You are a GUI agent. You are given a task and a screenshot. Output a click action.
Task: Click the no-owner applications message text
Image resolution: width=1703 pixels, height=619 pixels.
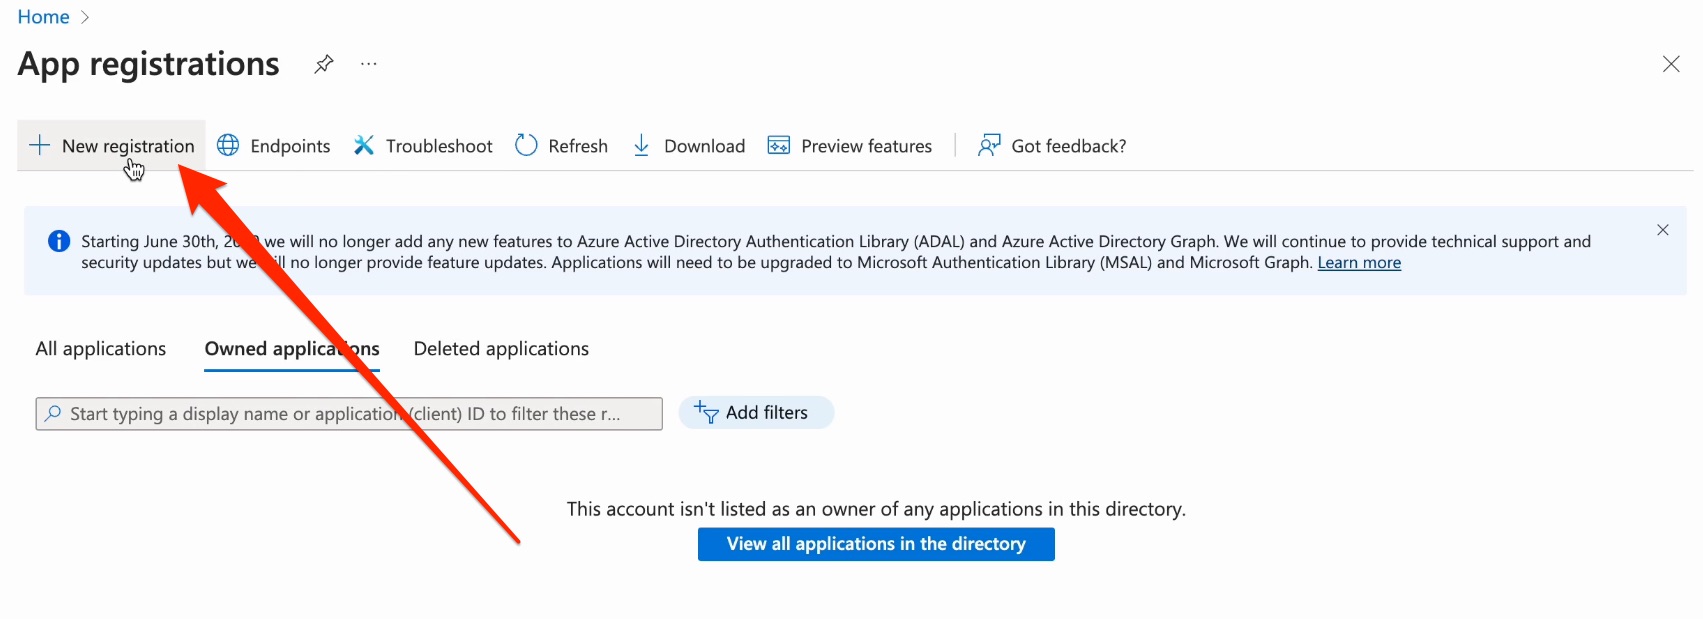click(876, 509)
